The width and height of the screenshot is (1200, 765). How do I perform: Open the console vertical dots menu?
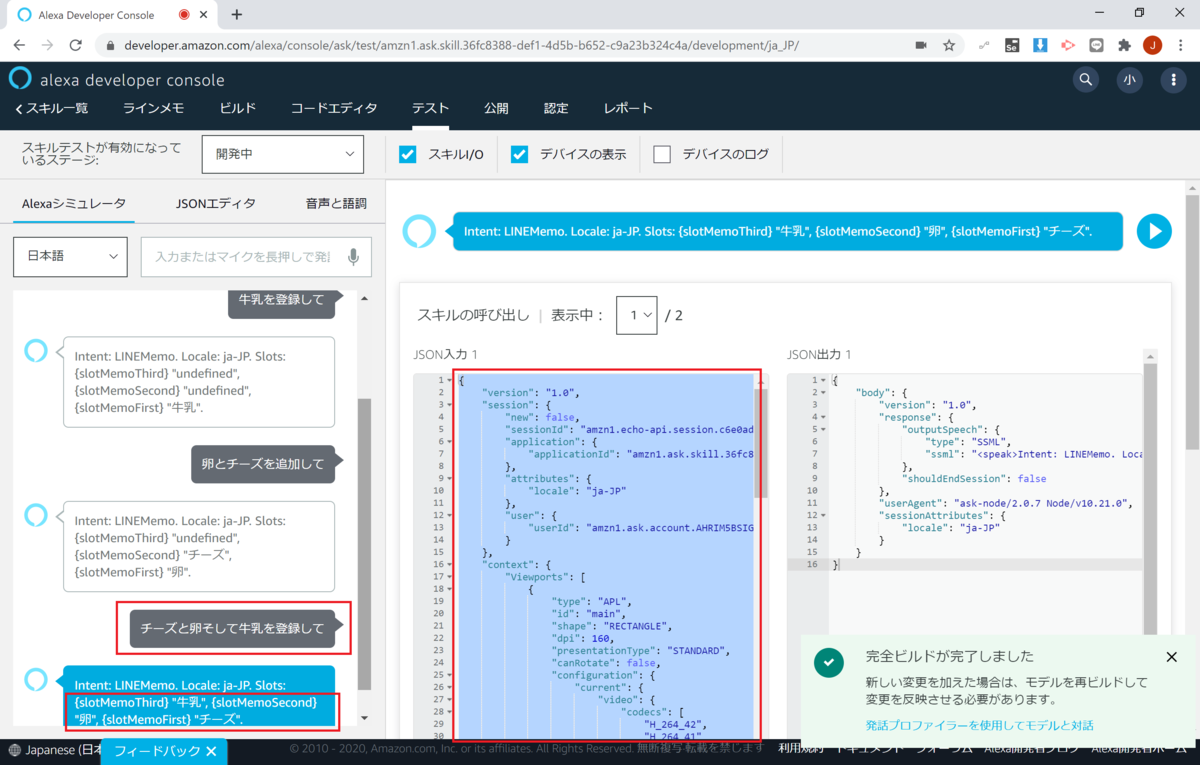tap(1173, 80)
